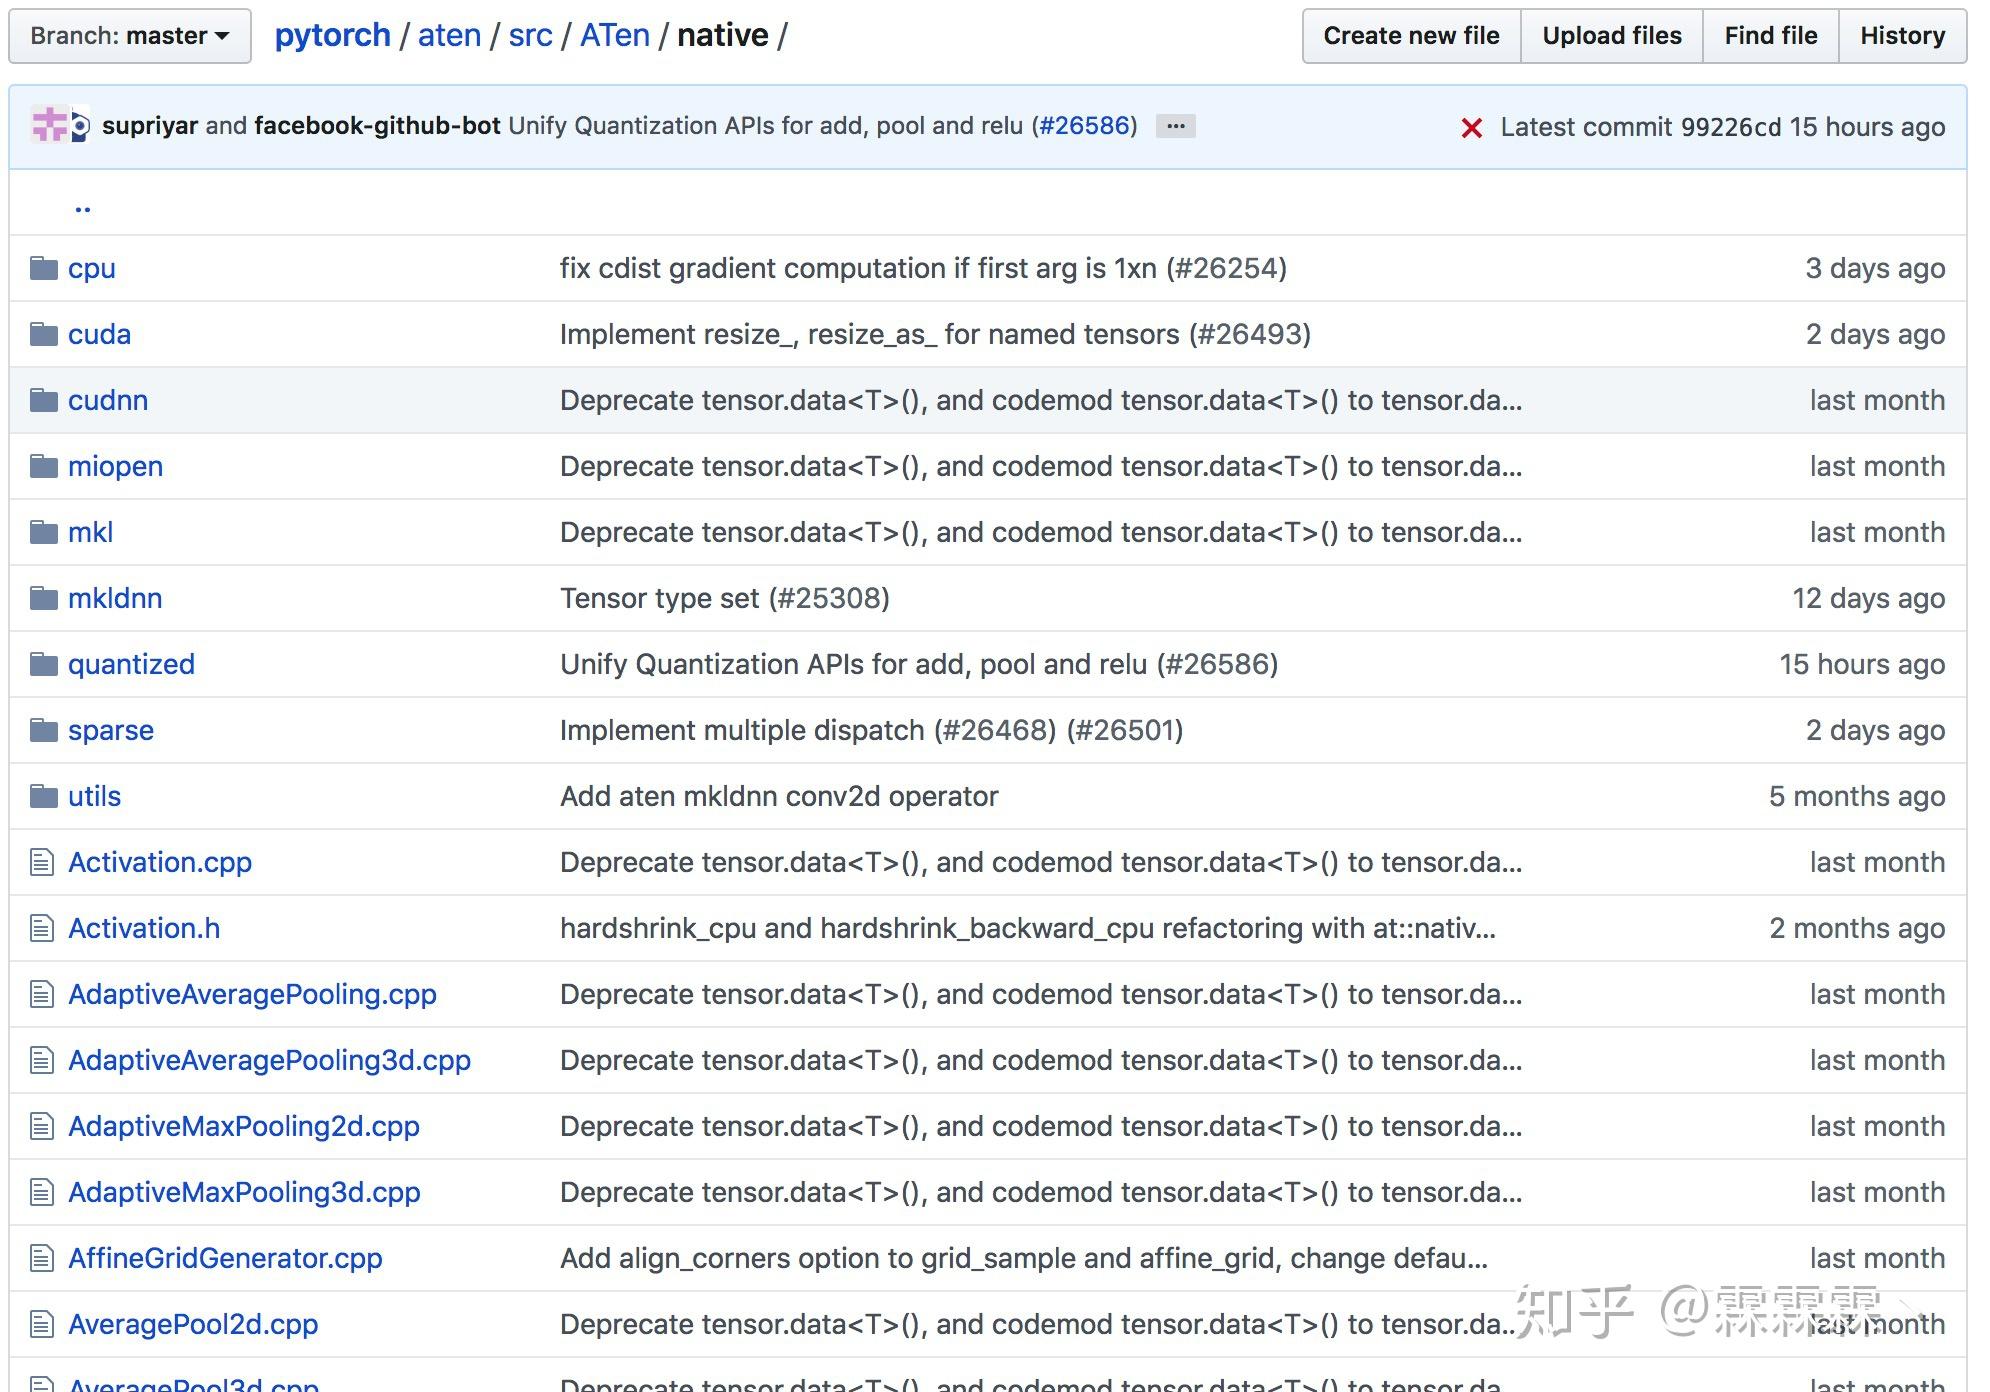Click supriyar's avatar in commit bar
1990x1392 pixels.
[48, 126]
